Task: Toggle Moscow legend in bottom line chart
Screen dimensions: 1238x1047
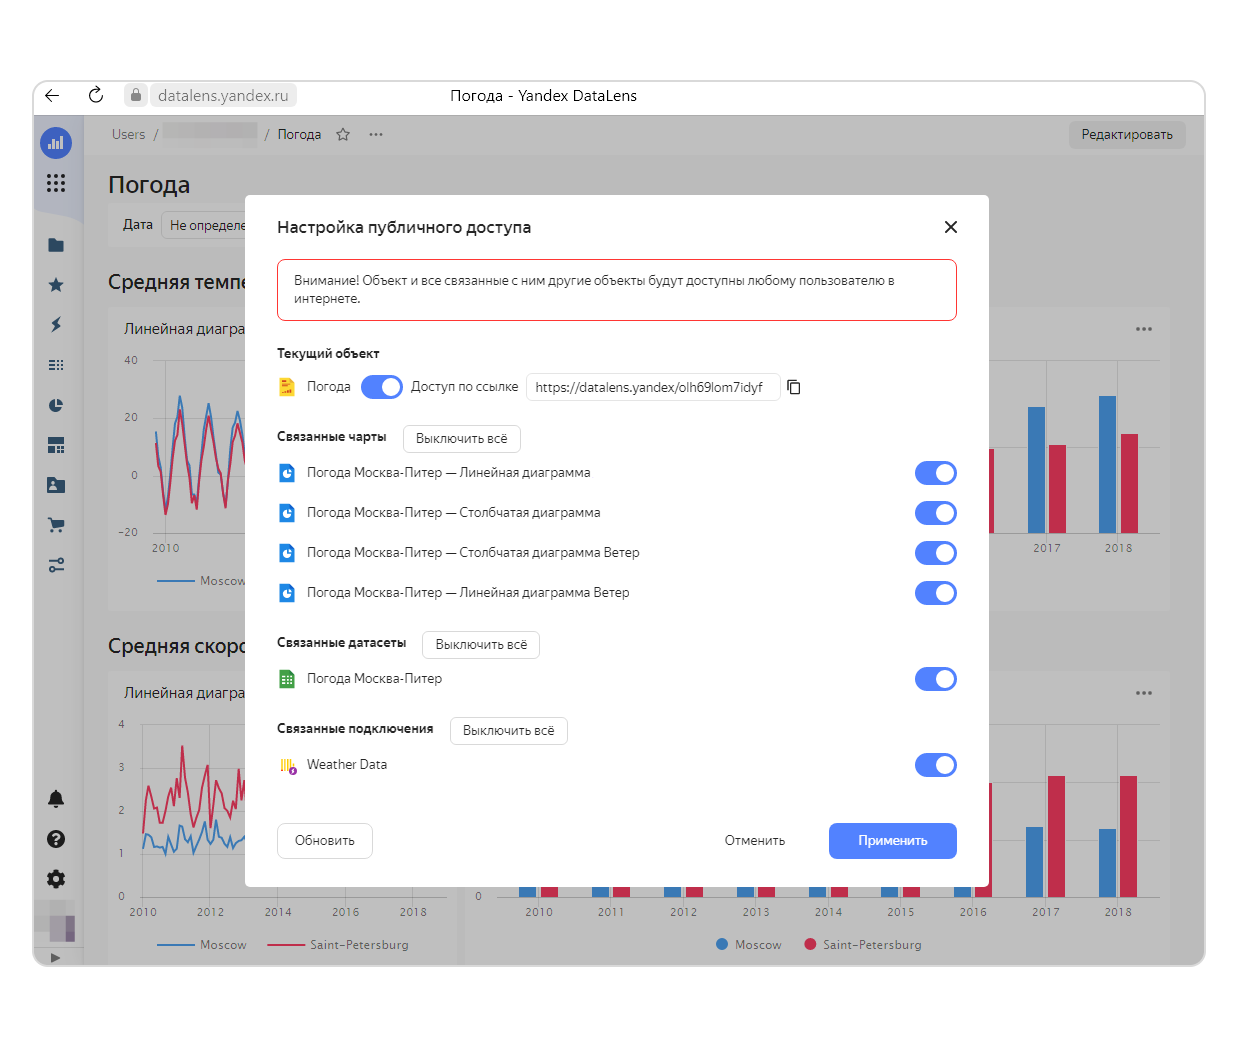Action: [202, 945]
